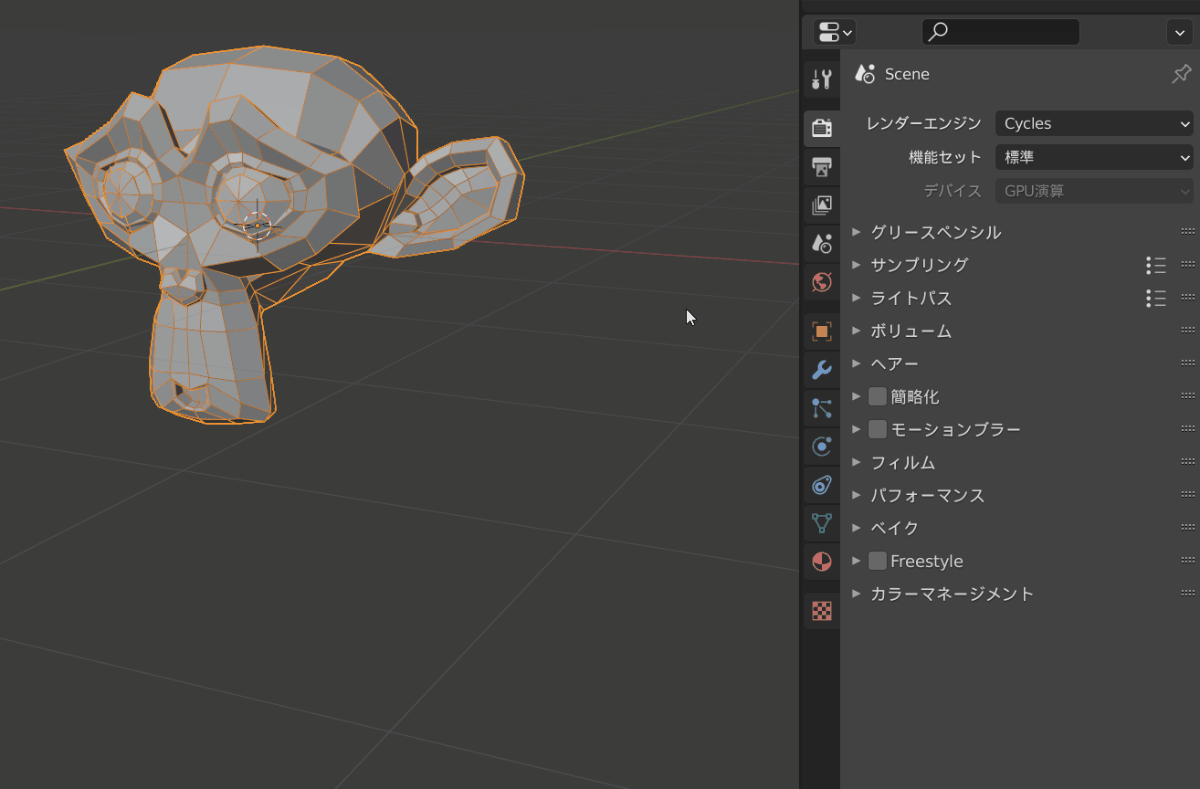Image resolution: width=1200 pixels, height=789 pixels.
Task: Expand the モーションブラー panel arrow
Action: click(x=856, y=430)
